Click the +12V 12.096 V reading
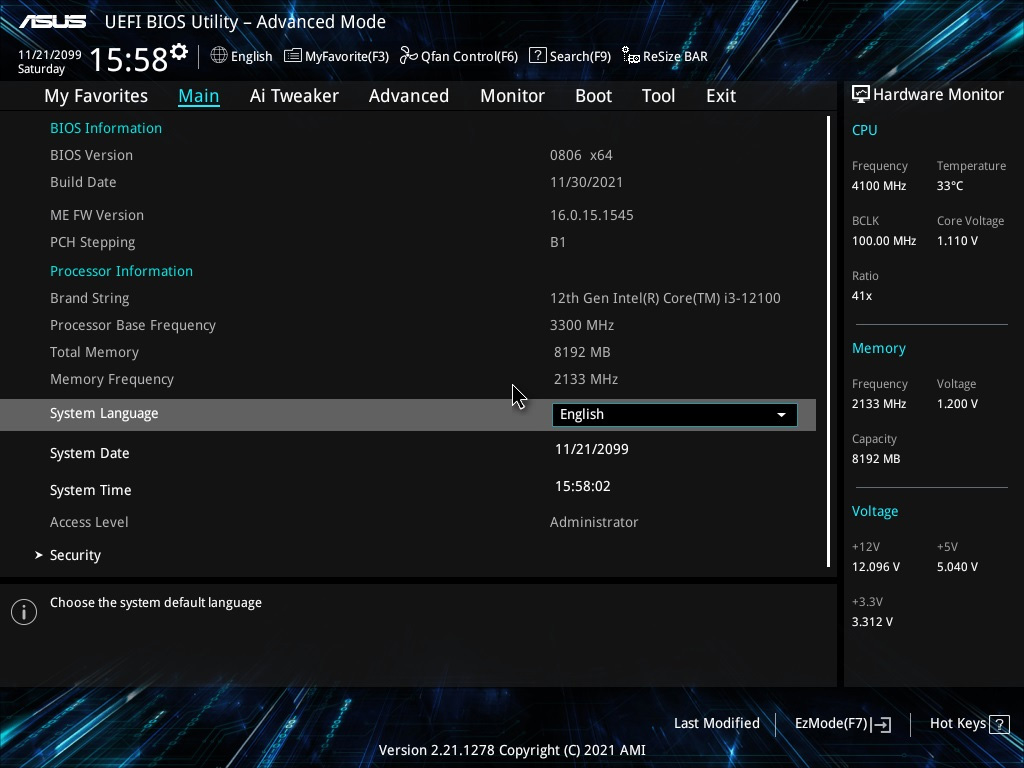The width and height of the screenshot is (1024, 768). point(876,567)
